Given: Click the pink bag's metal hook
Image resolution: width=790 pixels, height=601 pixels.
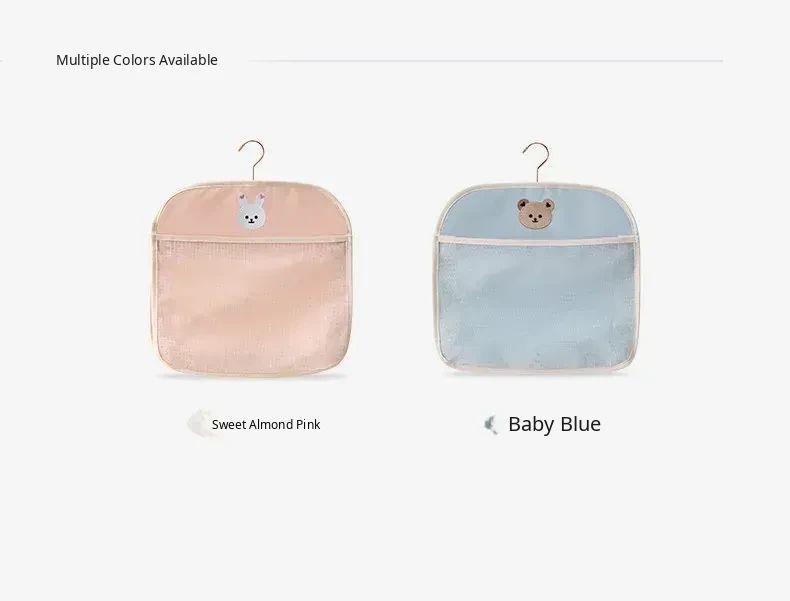Looking at the screenshot, I should pyautogui.click(x=252, y=161).
